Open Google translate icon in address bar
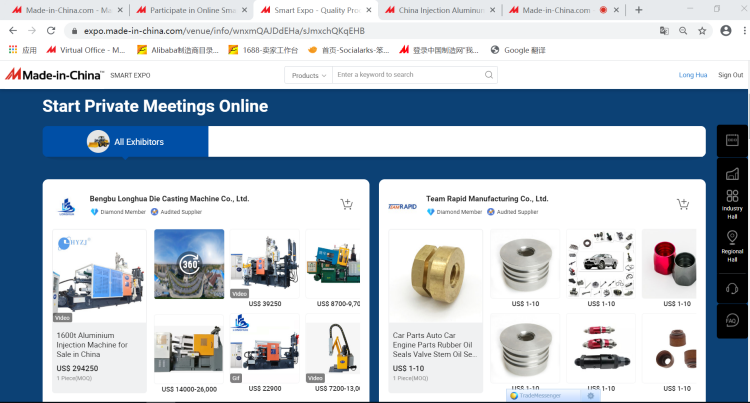 (x=664, y=31)
